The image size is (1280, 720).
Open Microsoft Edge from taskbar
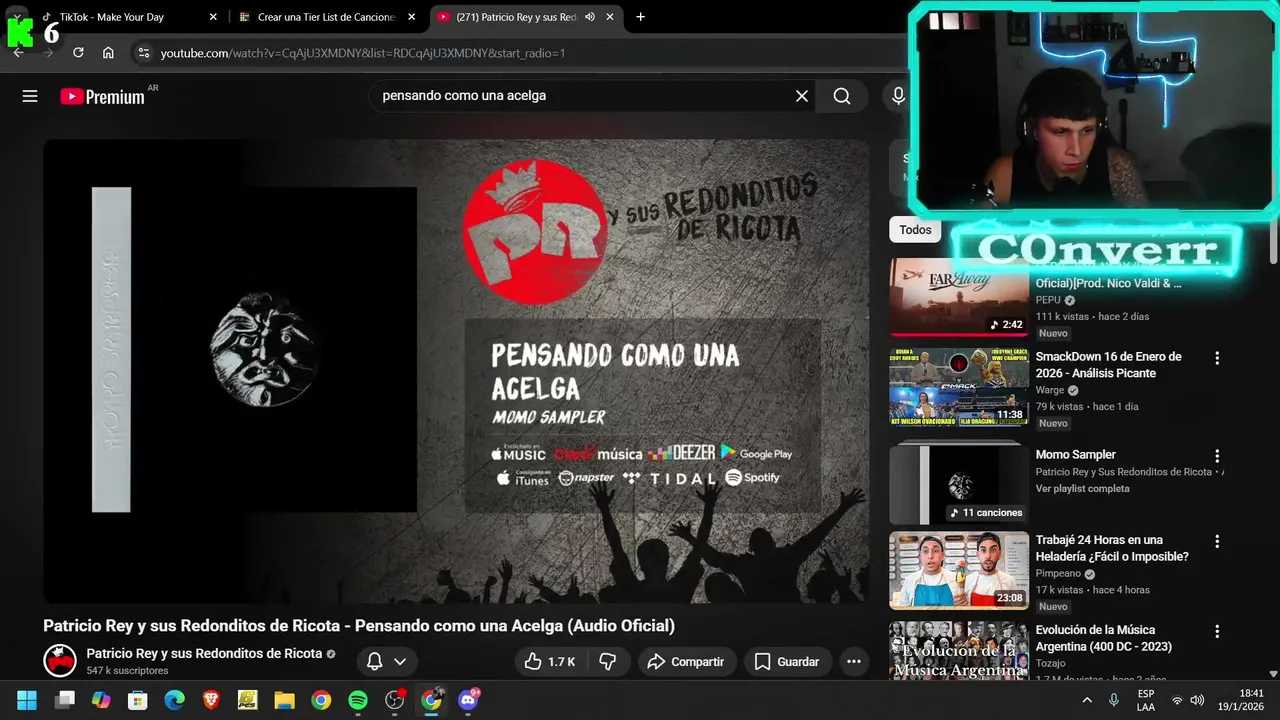point(174,700)
